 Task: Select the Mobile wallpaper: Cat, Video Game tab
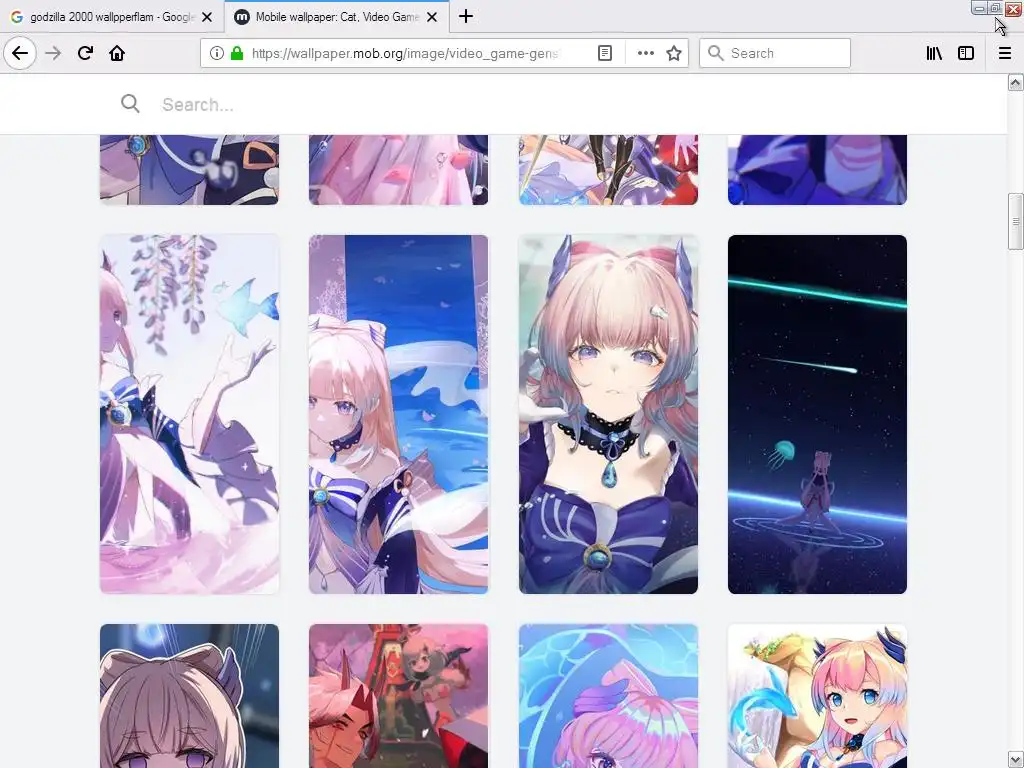point(336,17)
